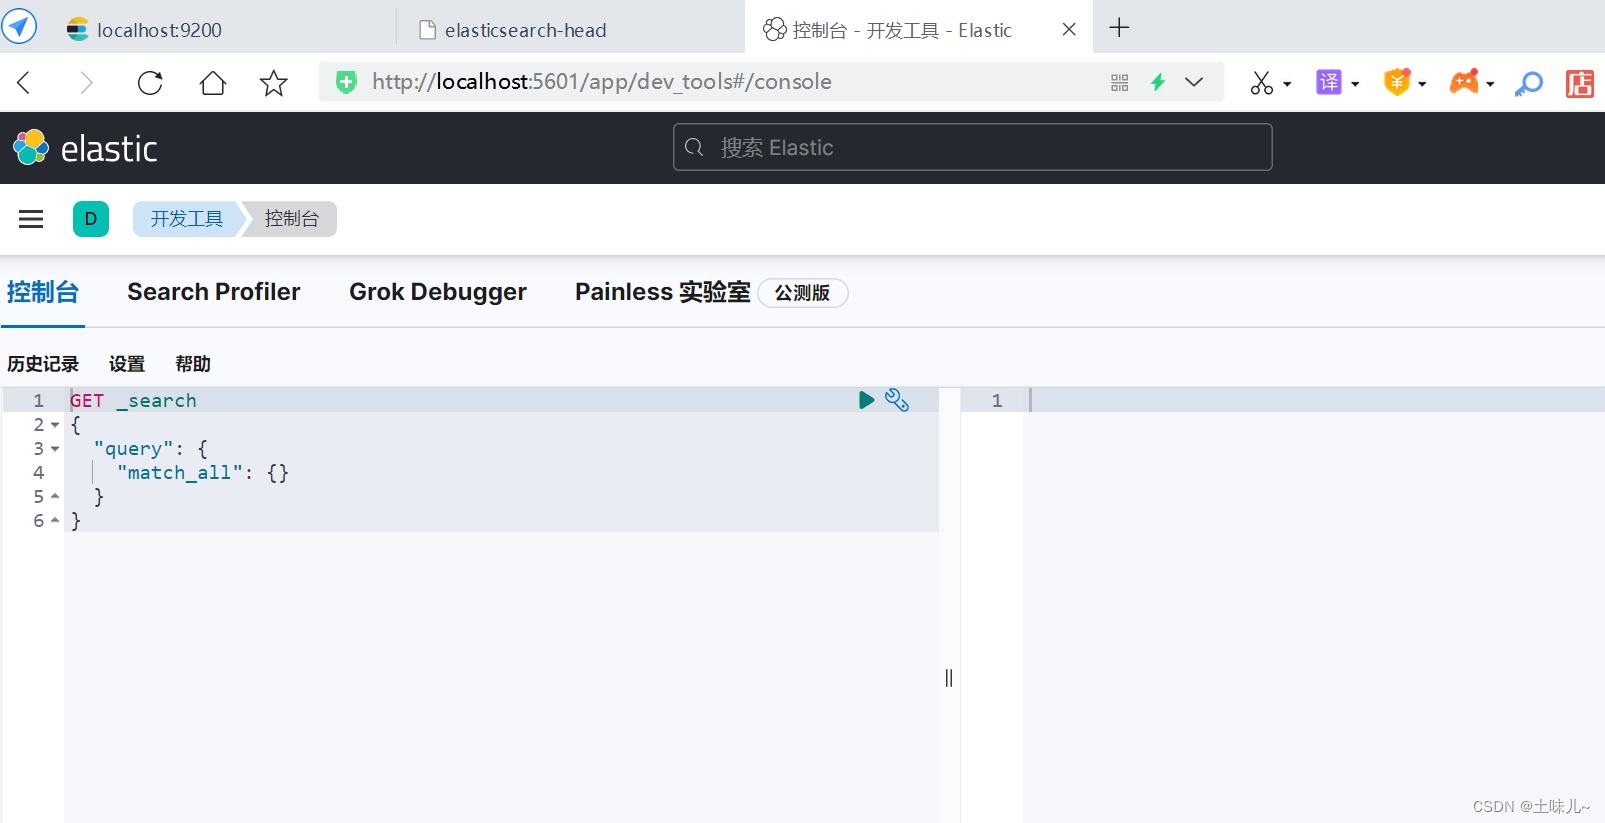Image resolution: width=1605 pixels, height=823 pixels.
Task: Click the blue magnifier search icon
Action: (1529, 83)
